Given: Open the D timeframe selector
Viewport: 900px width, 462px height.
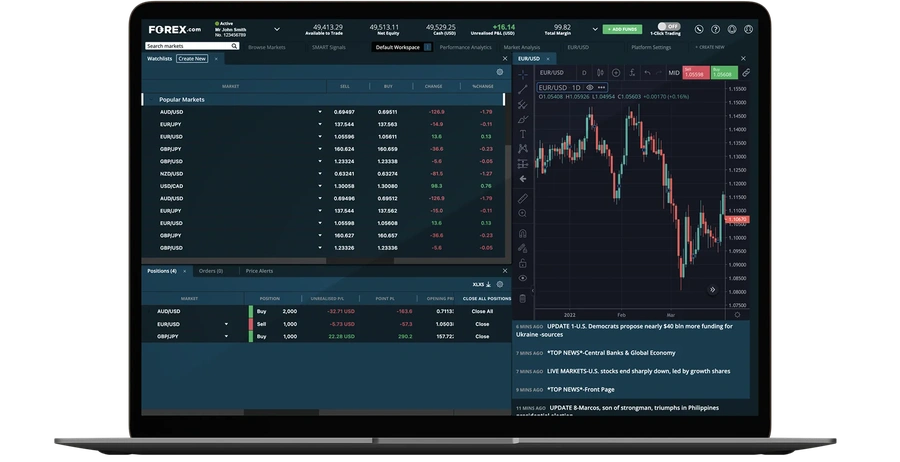Looking at the screenshot, I should [x=584, y=73].
